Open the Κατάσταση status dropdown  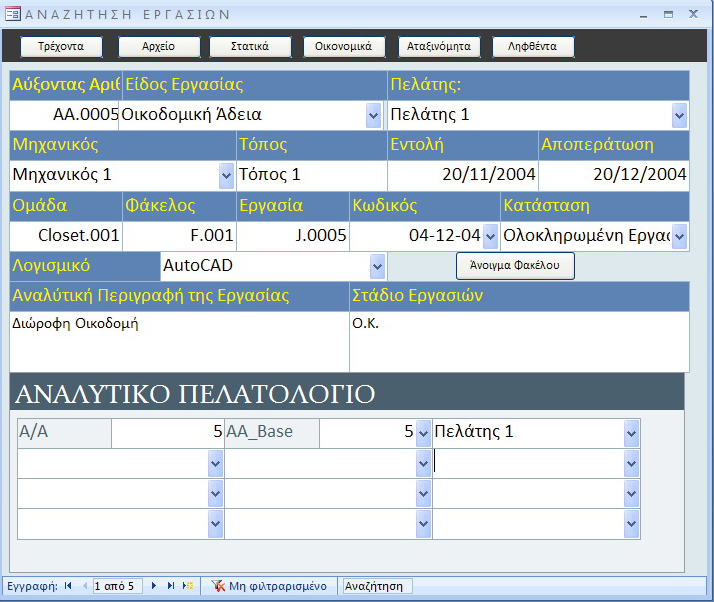click(679, 236)
